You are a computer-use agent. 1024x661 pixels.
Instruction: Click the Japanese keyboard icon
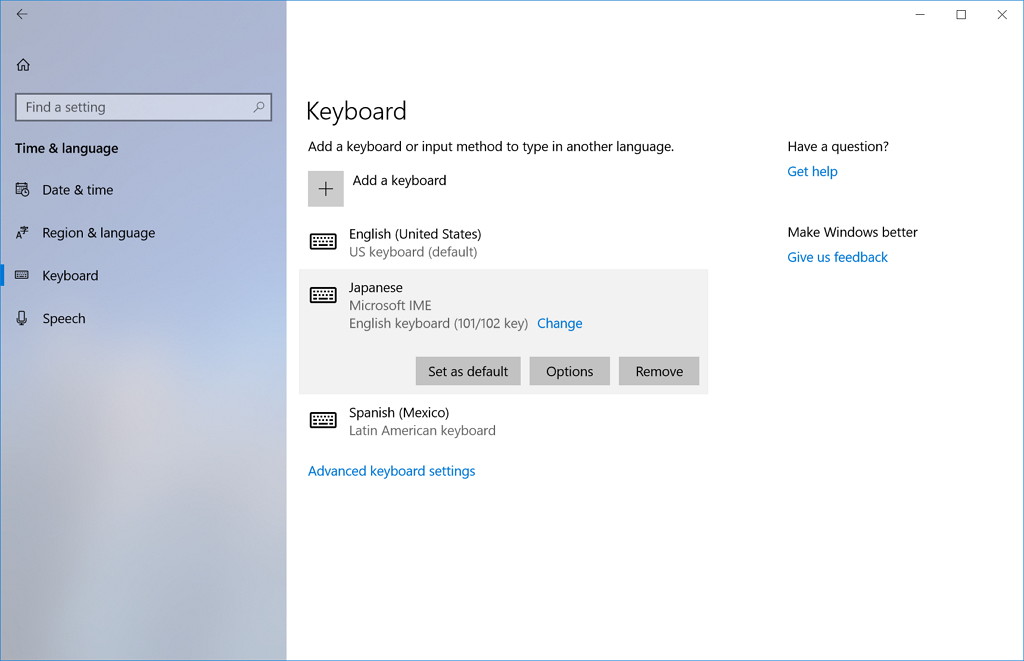tap(323, 295)
